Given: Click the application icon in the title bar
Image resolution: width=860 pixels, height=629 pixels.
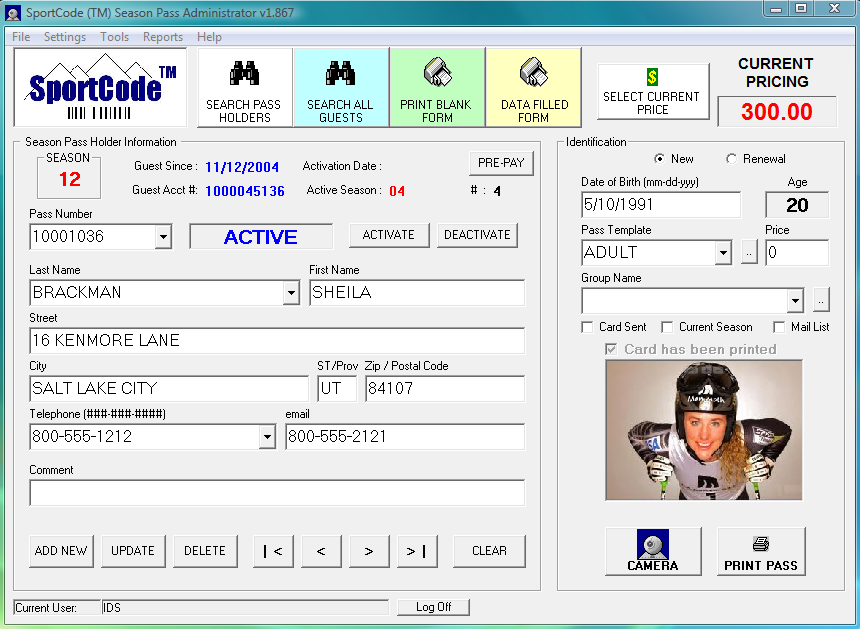Looking at the screenshot, I should coord(13,13).
